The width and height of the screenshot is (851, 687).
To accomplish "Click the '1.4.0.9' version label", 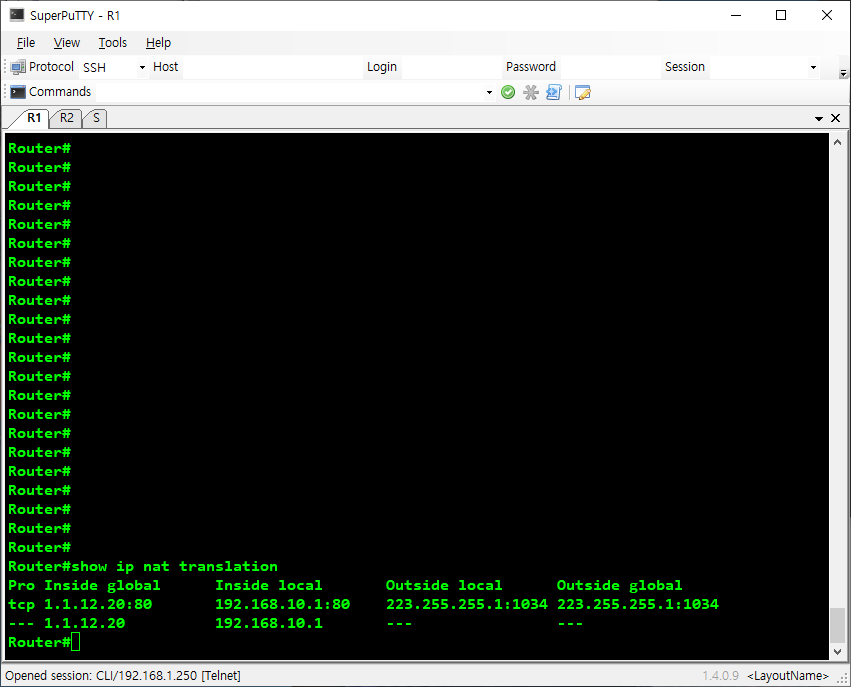I will coord(720,676).
